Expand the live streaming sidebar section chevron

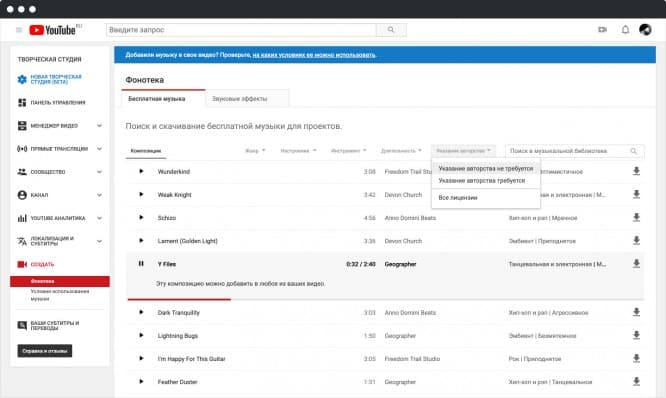99,149
